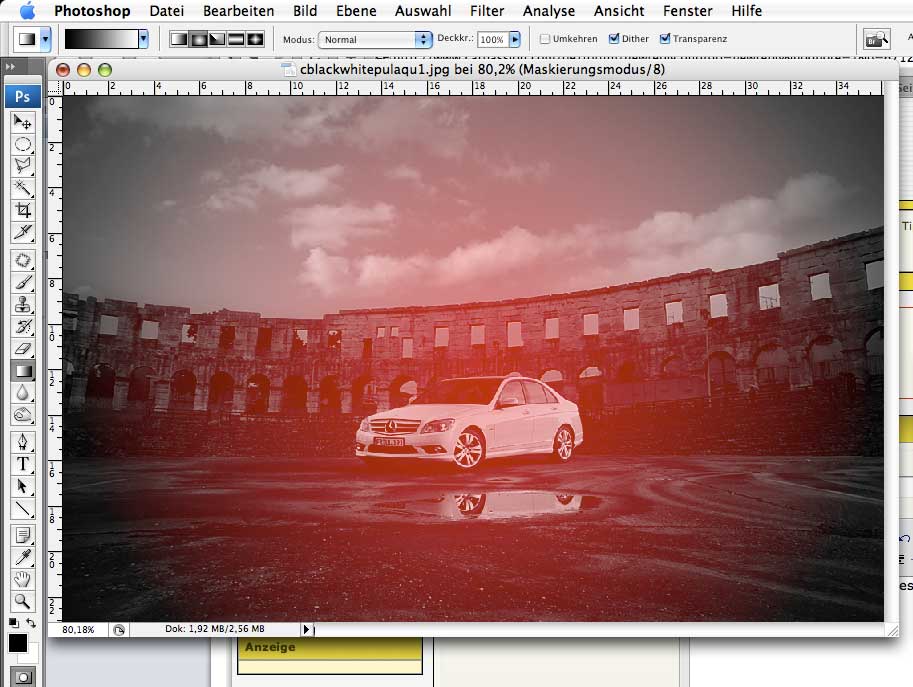Activate the Clone Stamp tool
Viewport: 913px width, 687px height.
22,305
